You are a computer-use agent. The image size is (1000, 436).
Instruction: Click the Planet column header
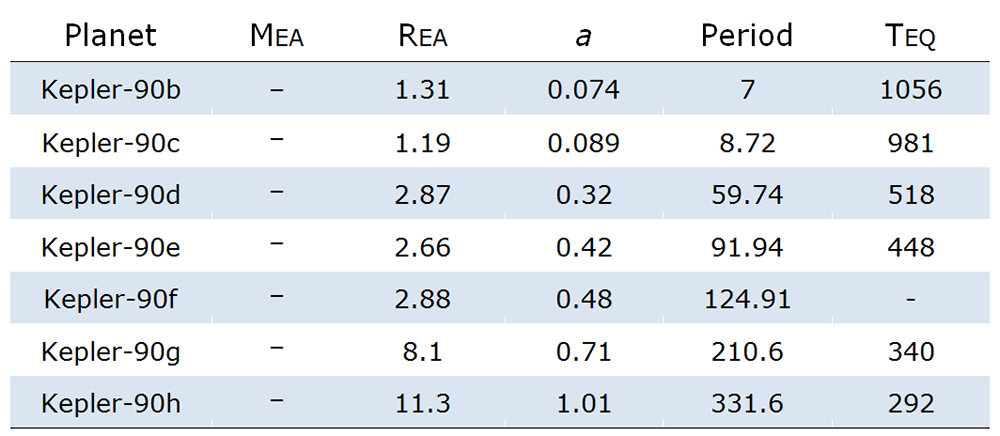(x=111, y=36)
